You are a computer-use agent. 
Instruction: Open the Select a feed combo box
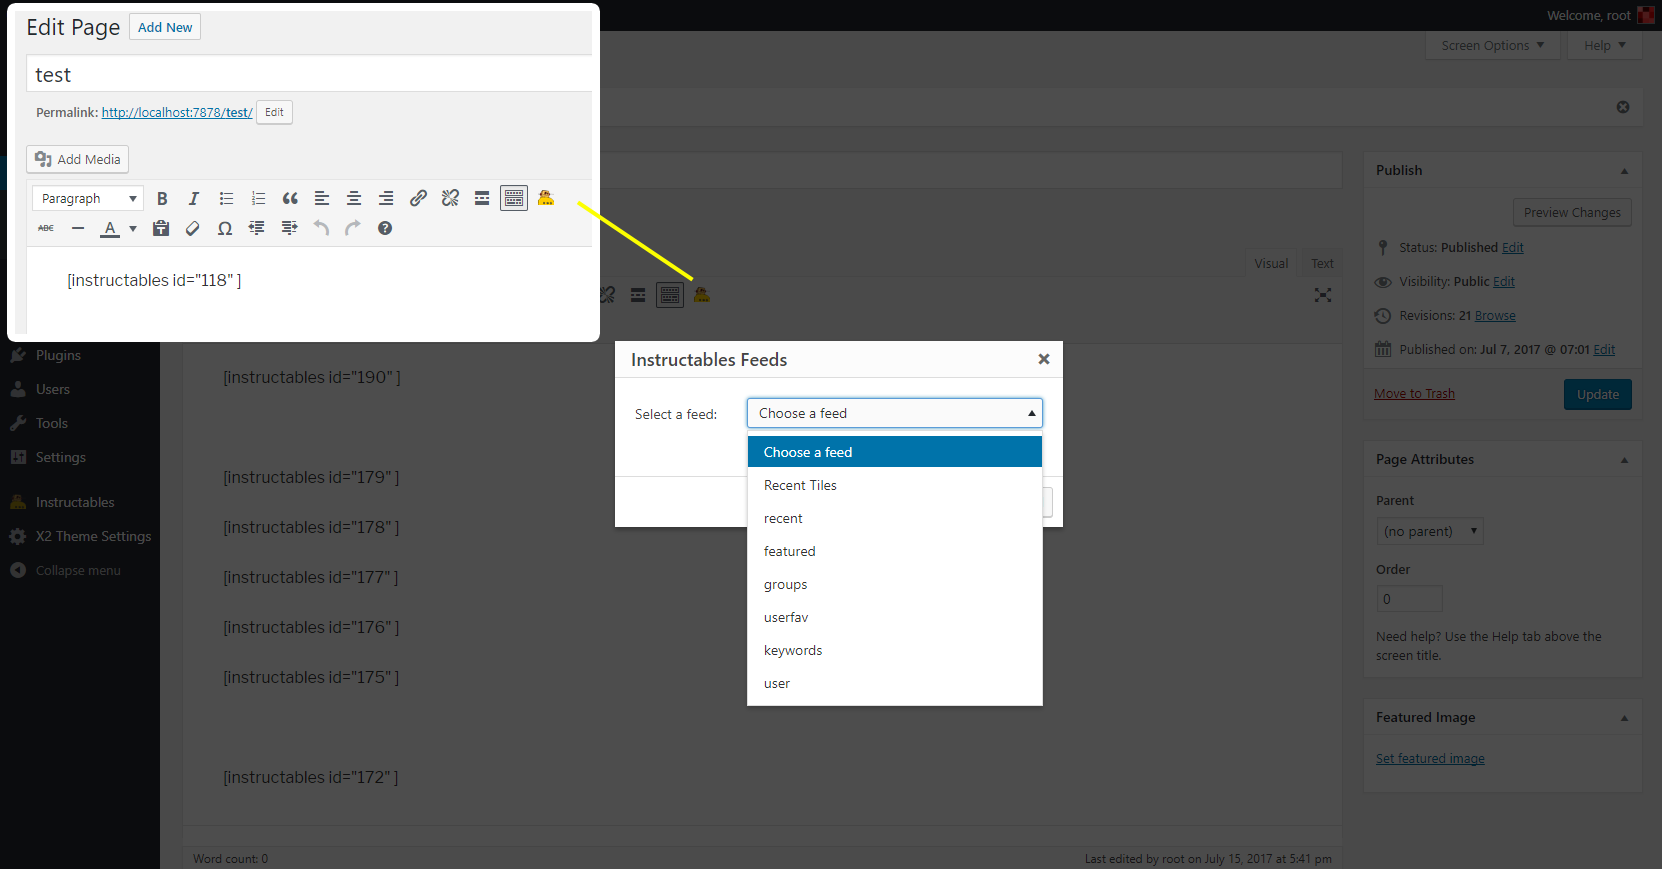tap(895, 413)
